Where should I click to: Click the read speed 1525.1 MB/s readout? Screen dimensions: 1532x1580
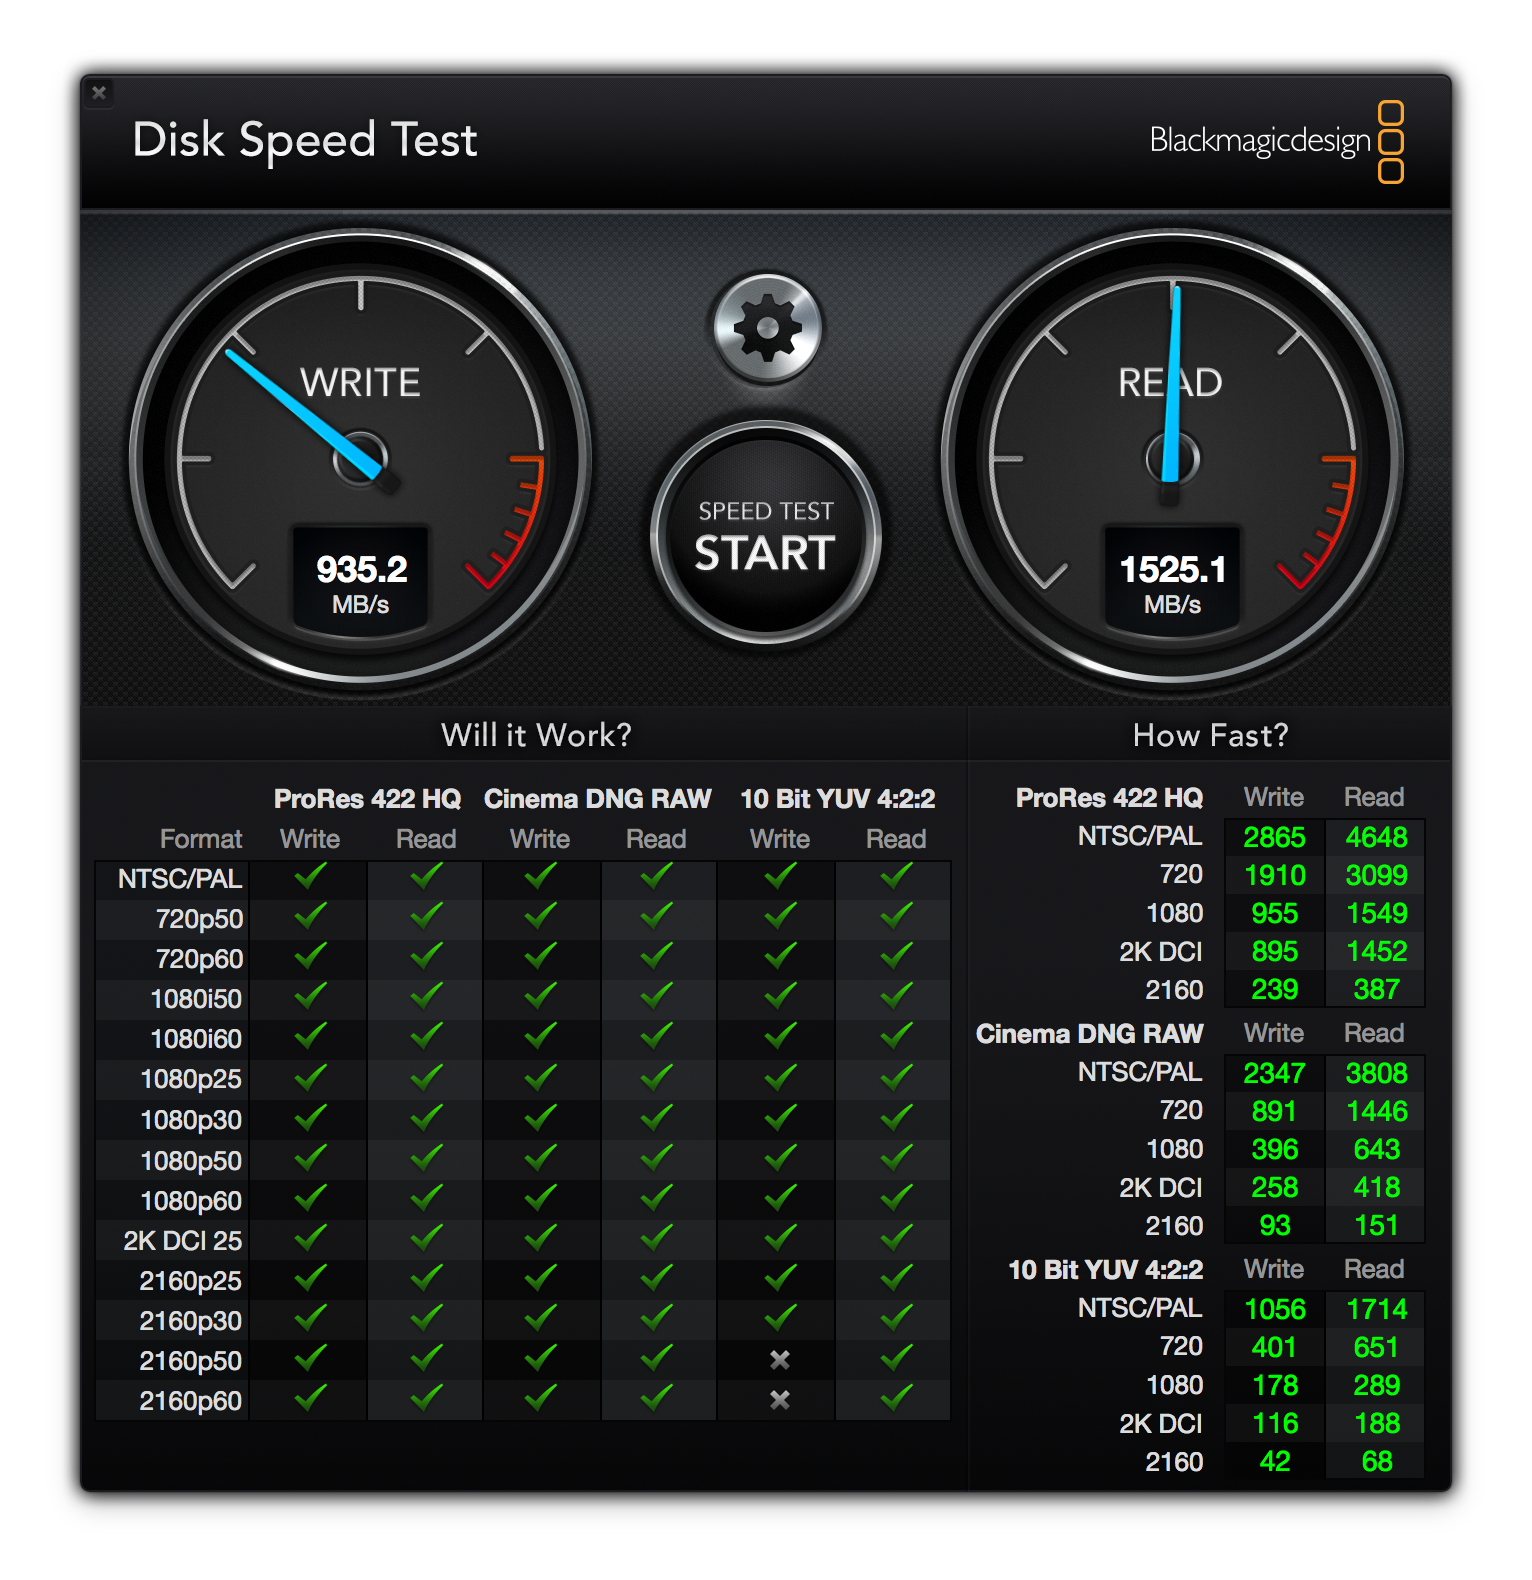pyautogui.click(x=1172, y=583)
